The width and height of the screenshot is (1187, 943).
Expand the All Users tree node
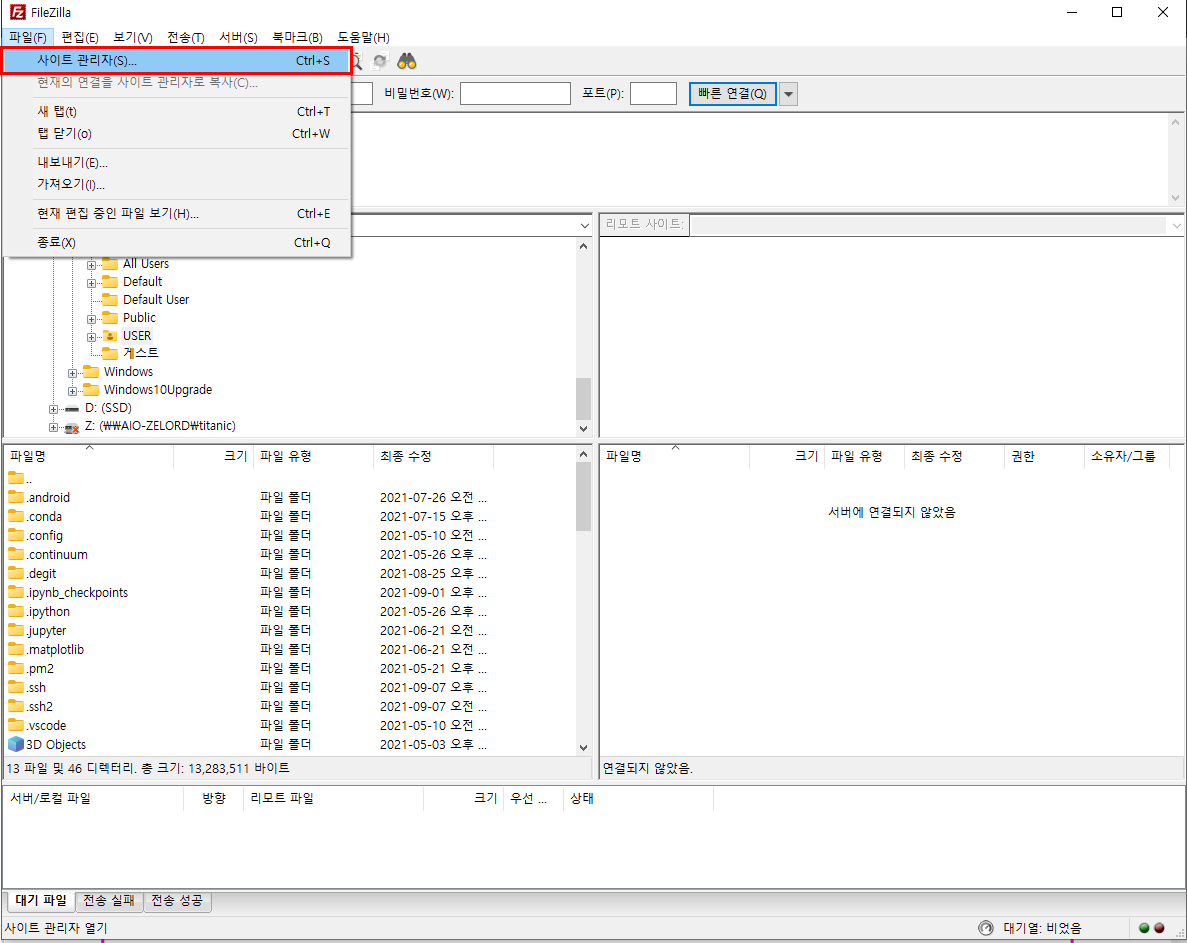[92, 265]
